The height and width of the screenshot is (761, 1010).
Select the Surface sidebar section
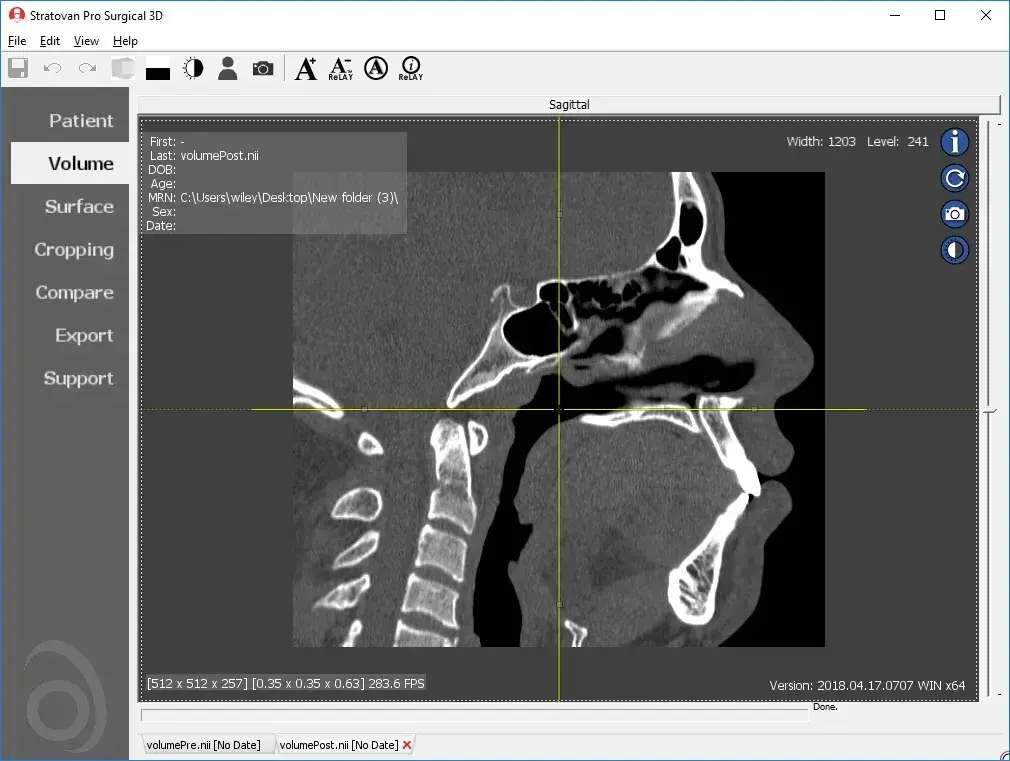click(x=79, y=207)
